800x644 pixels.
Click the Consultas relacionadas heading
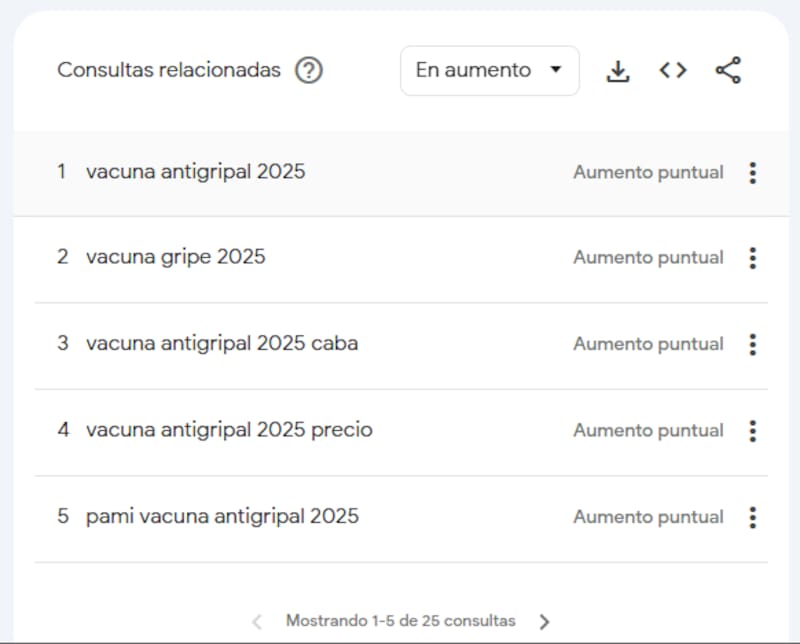[x=169, y=71]
